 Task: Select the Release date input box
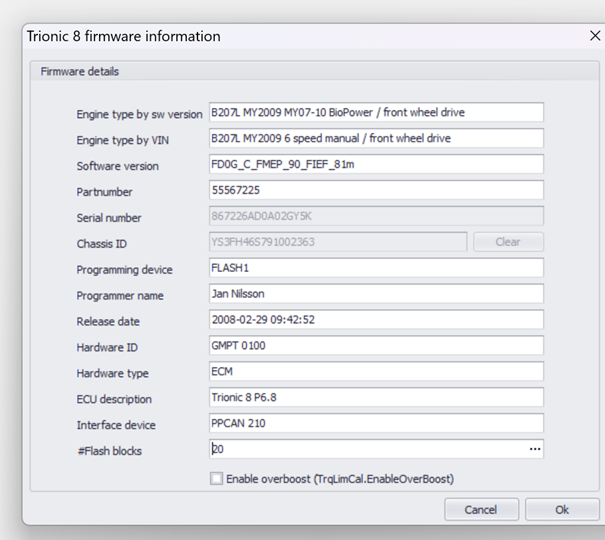coord(375,320)
